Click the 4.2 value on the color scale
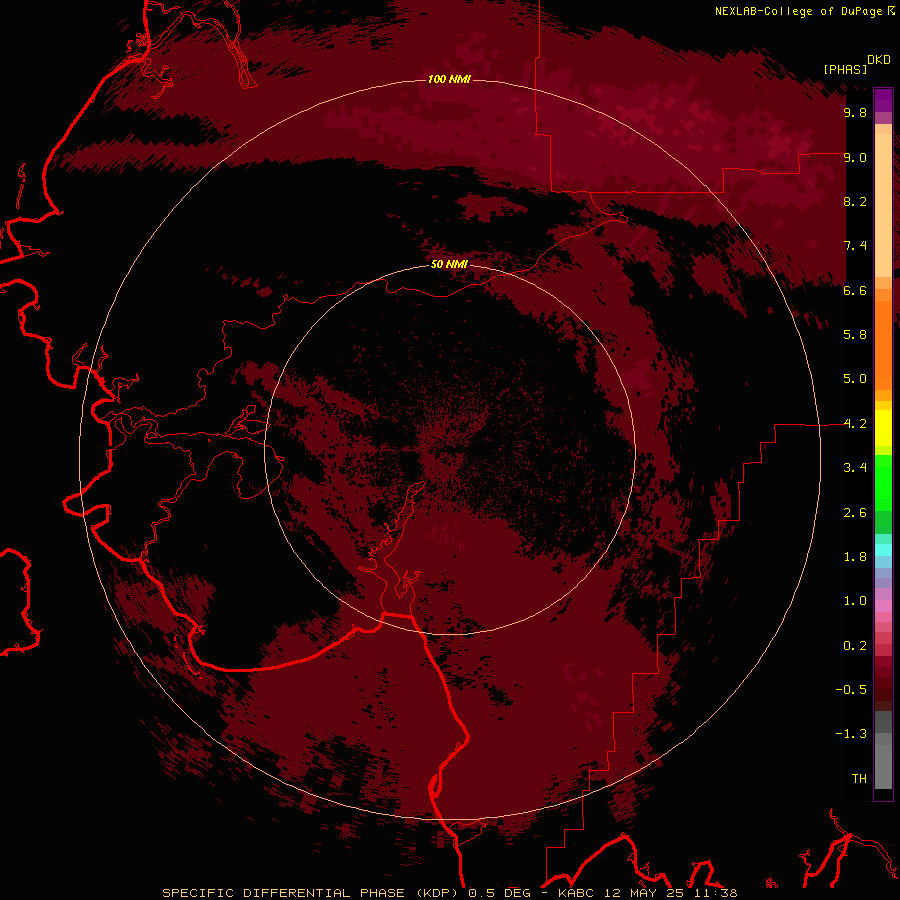The width and height of the screenshot is (900, 900). tap(855, 424)
